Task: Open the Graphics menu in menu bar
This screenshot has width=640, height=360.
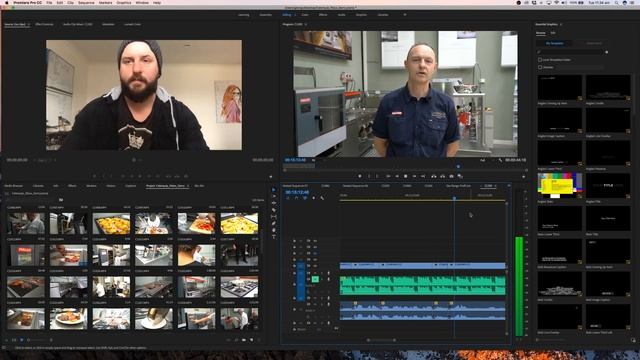Action: tap(124, 3)
